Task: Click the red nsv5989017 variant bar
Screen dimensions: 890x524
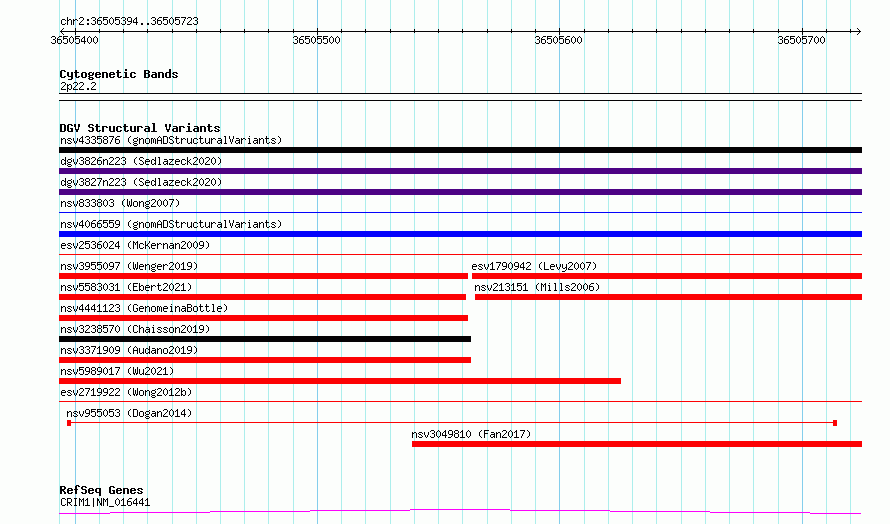Action: pos(340,381)
